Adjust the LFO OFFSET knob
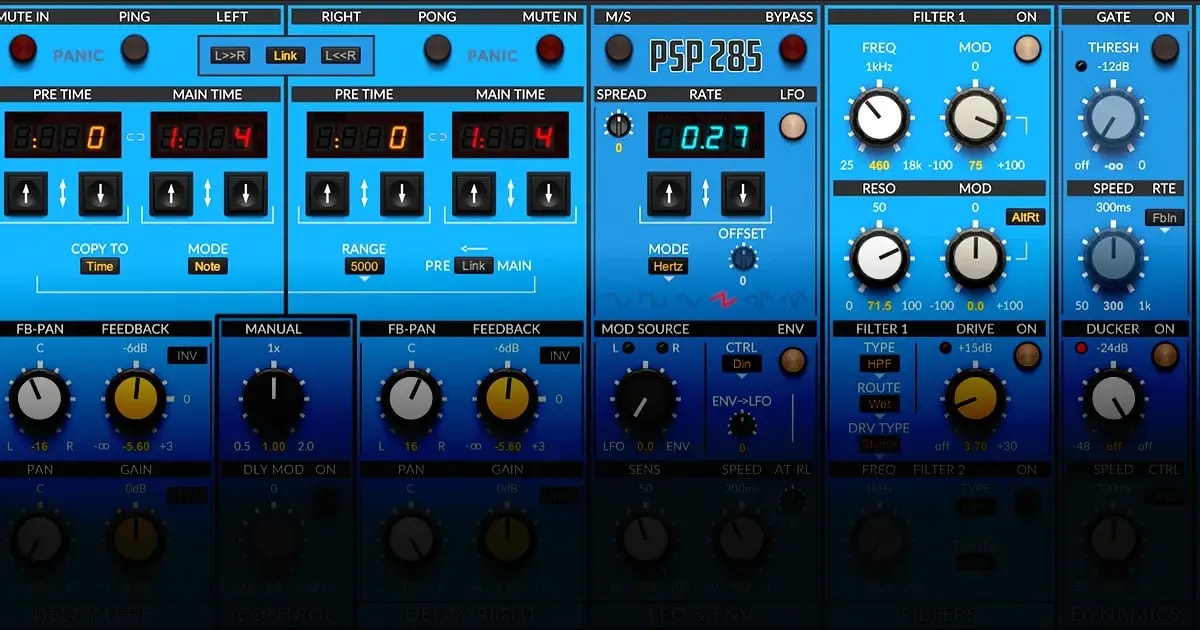1200x630 pixels. click(742, 258)
